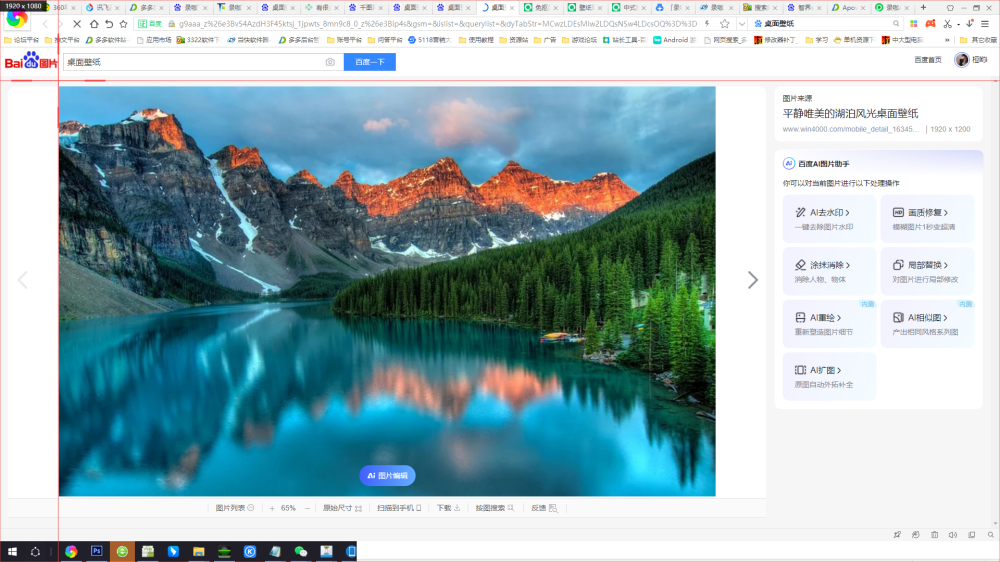Image resolution: width=1000 pixels, height=562 pixels.
Task: Switch to the Apo tab
Action: [848, 8]
